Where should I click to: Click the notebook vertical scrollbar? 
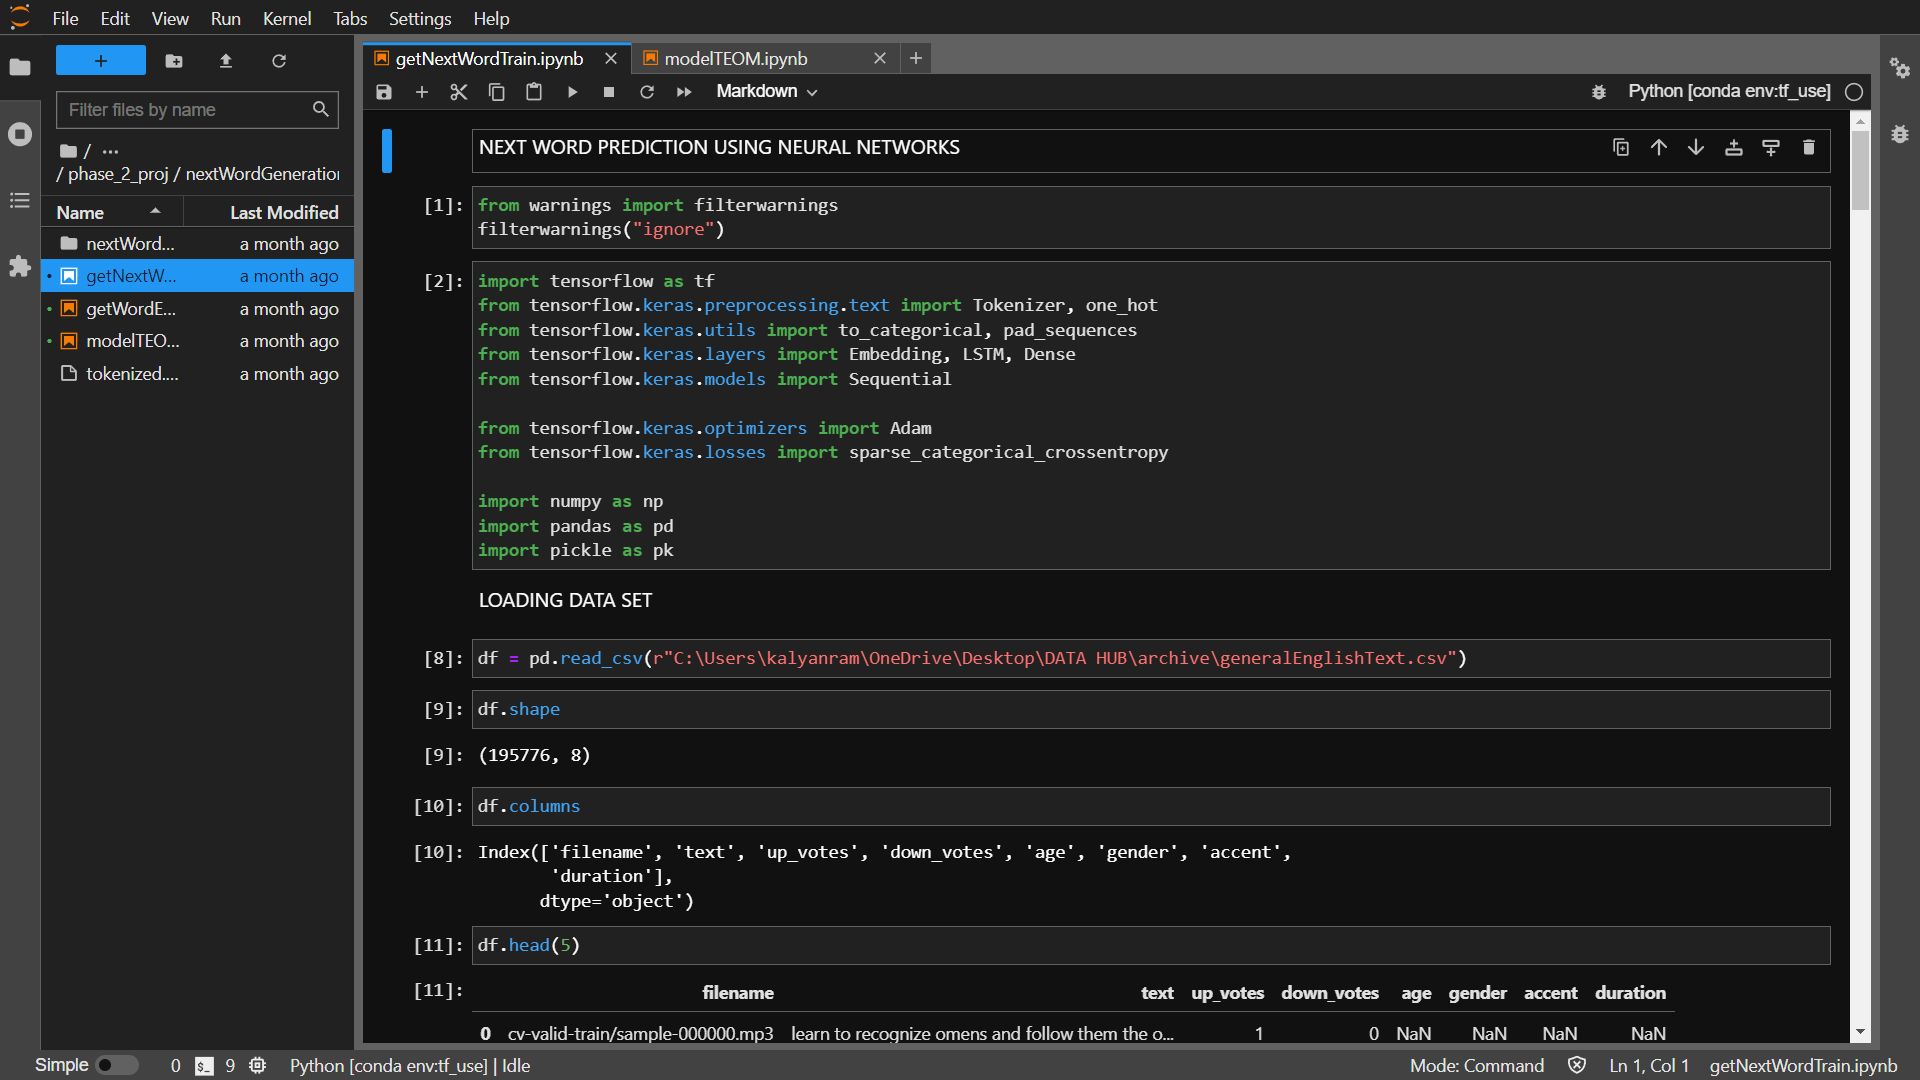[x=1860, y=170]
